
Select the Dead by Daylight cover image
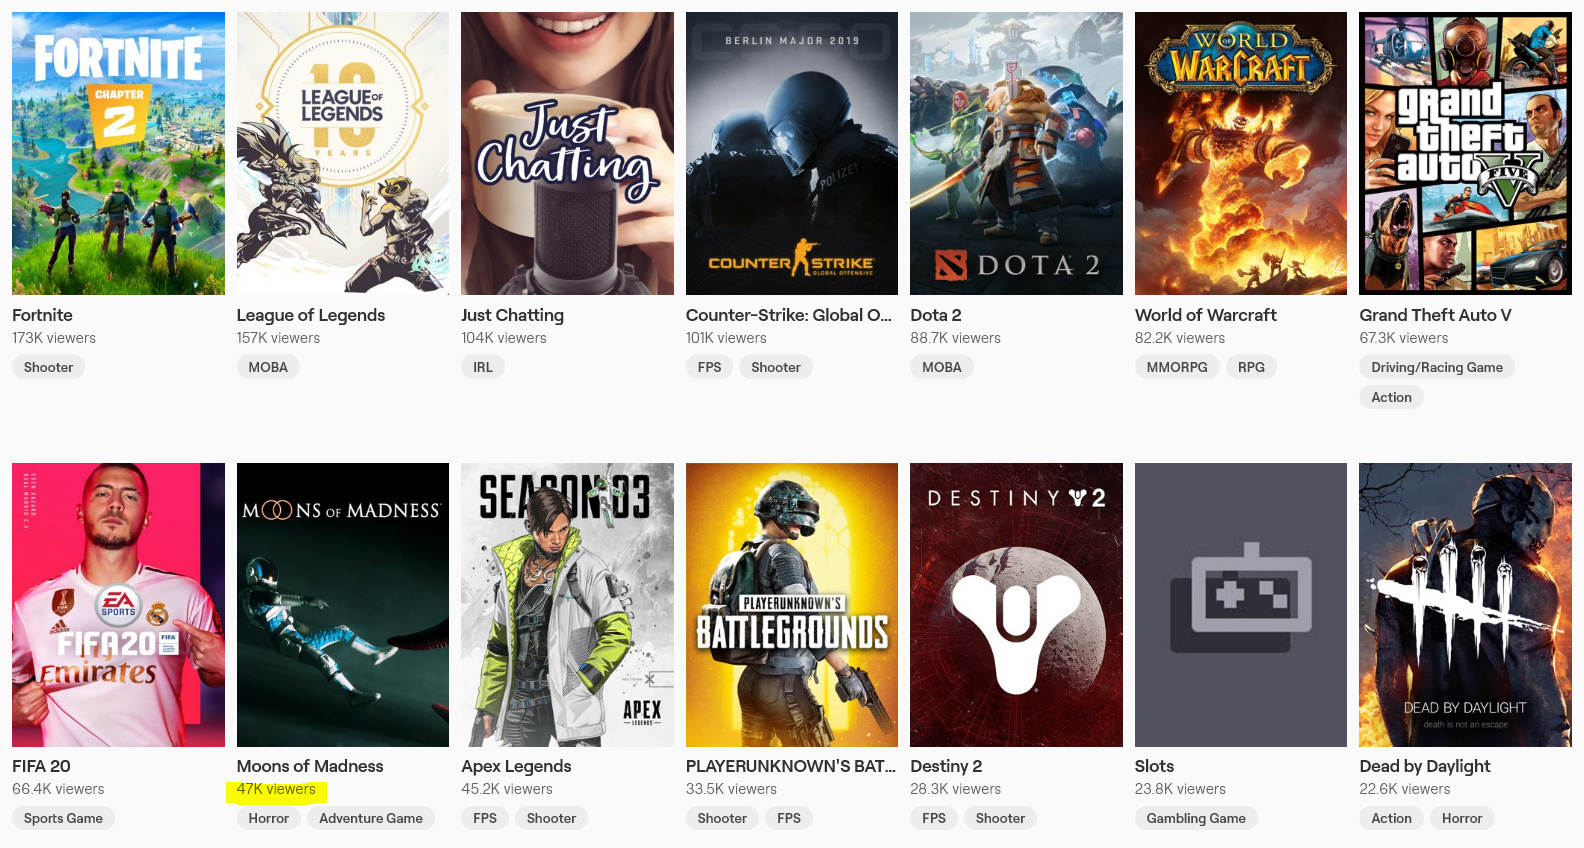[x=1465, y=604]
